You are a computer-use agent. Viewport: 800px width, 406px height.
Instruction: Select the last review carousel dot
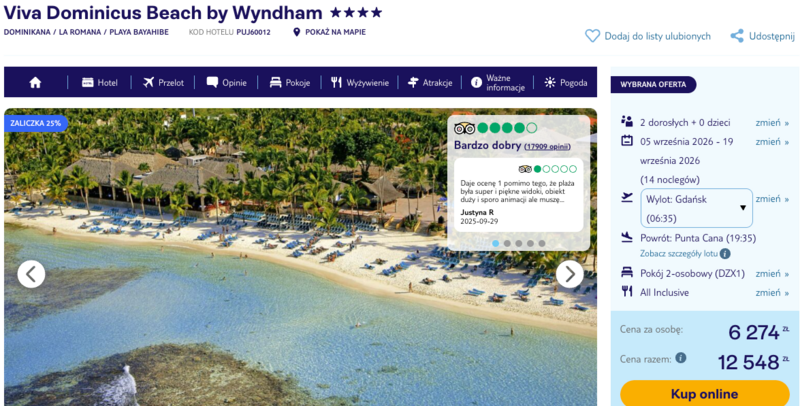click(x=541, y=243)
